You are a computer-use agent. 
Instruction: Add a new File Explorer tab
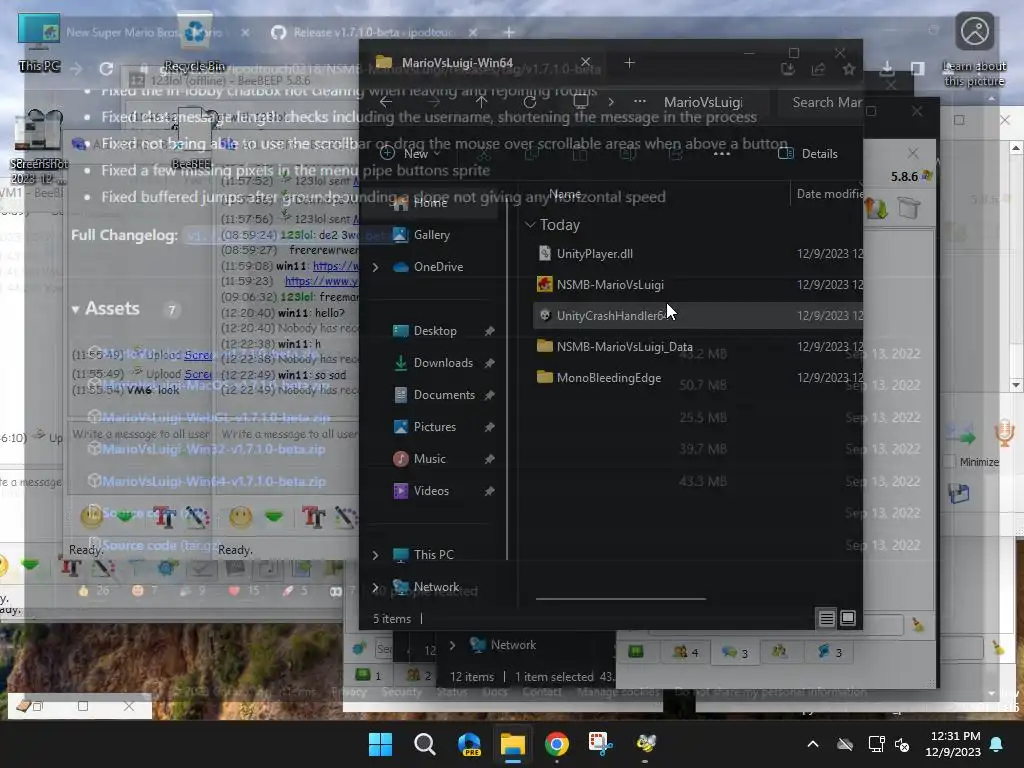[629, 63]
